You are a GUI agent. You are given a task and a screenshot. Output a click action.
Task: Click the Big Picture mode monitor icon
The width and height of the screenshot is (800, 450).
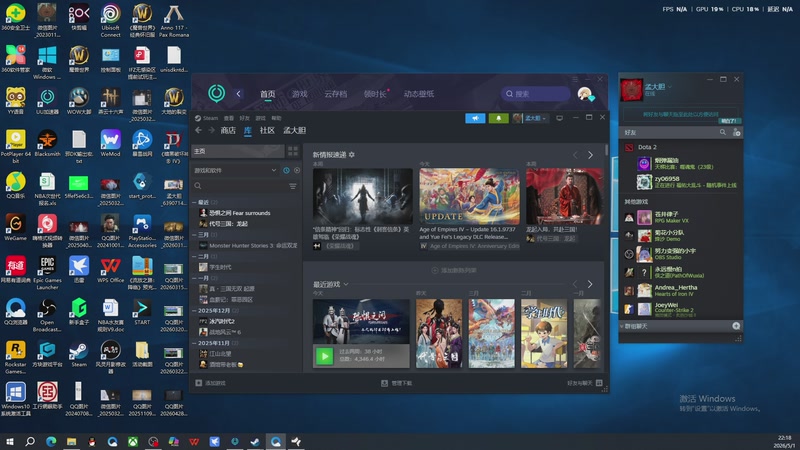559,118
